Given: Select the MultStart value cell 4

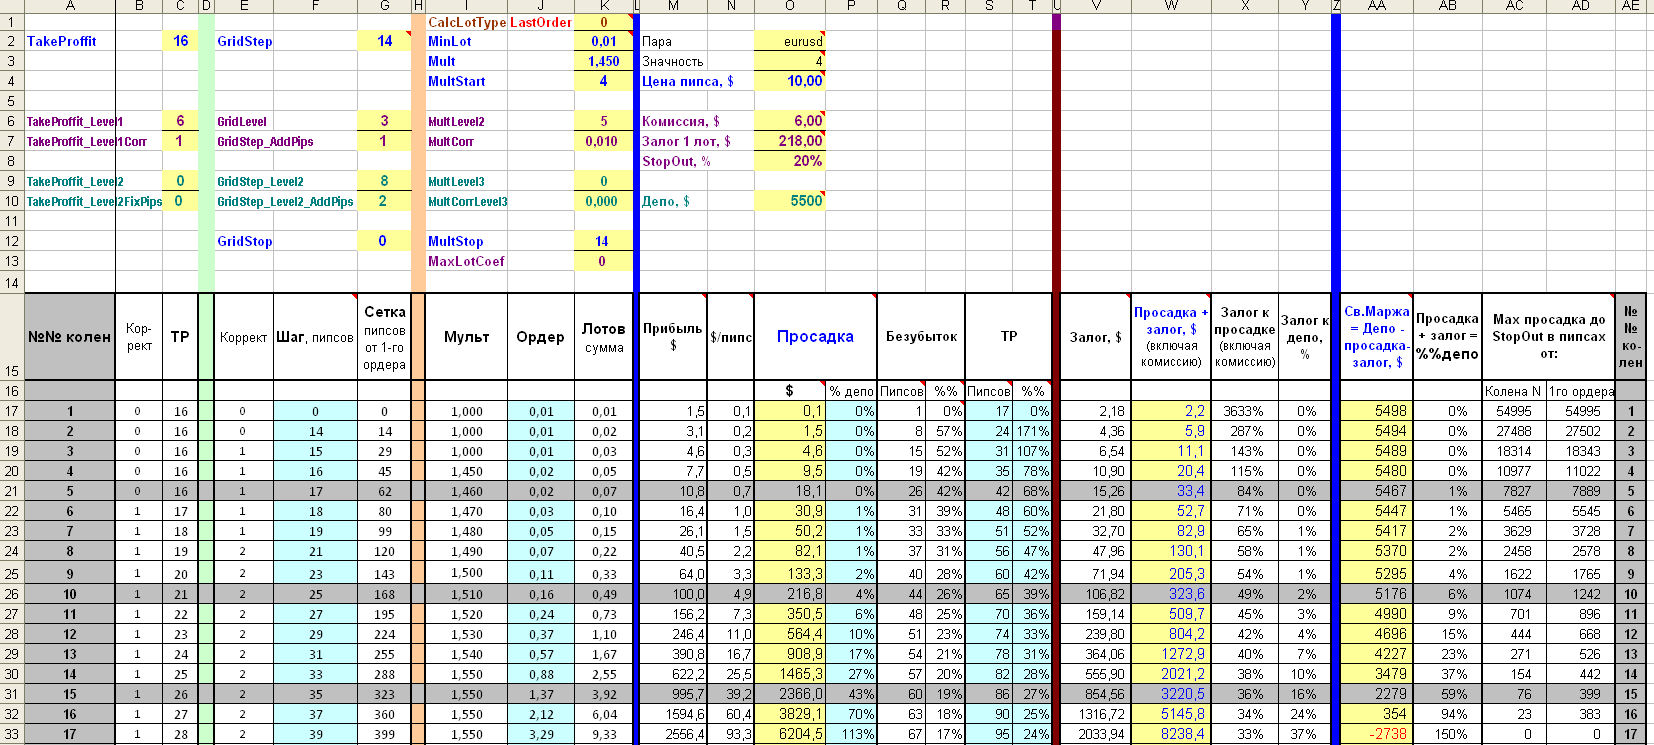Looking at the screenshot, I should pos(604,81).
